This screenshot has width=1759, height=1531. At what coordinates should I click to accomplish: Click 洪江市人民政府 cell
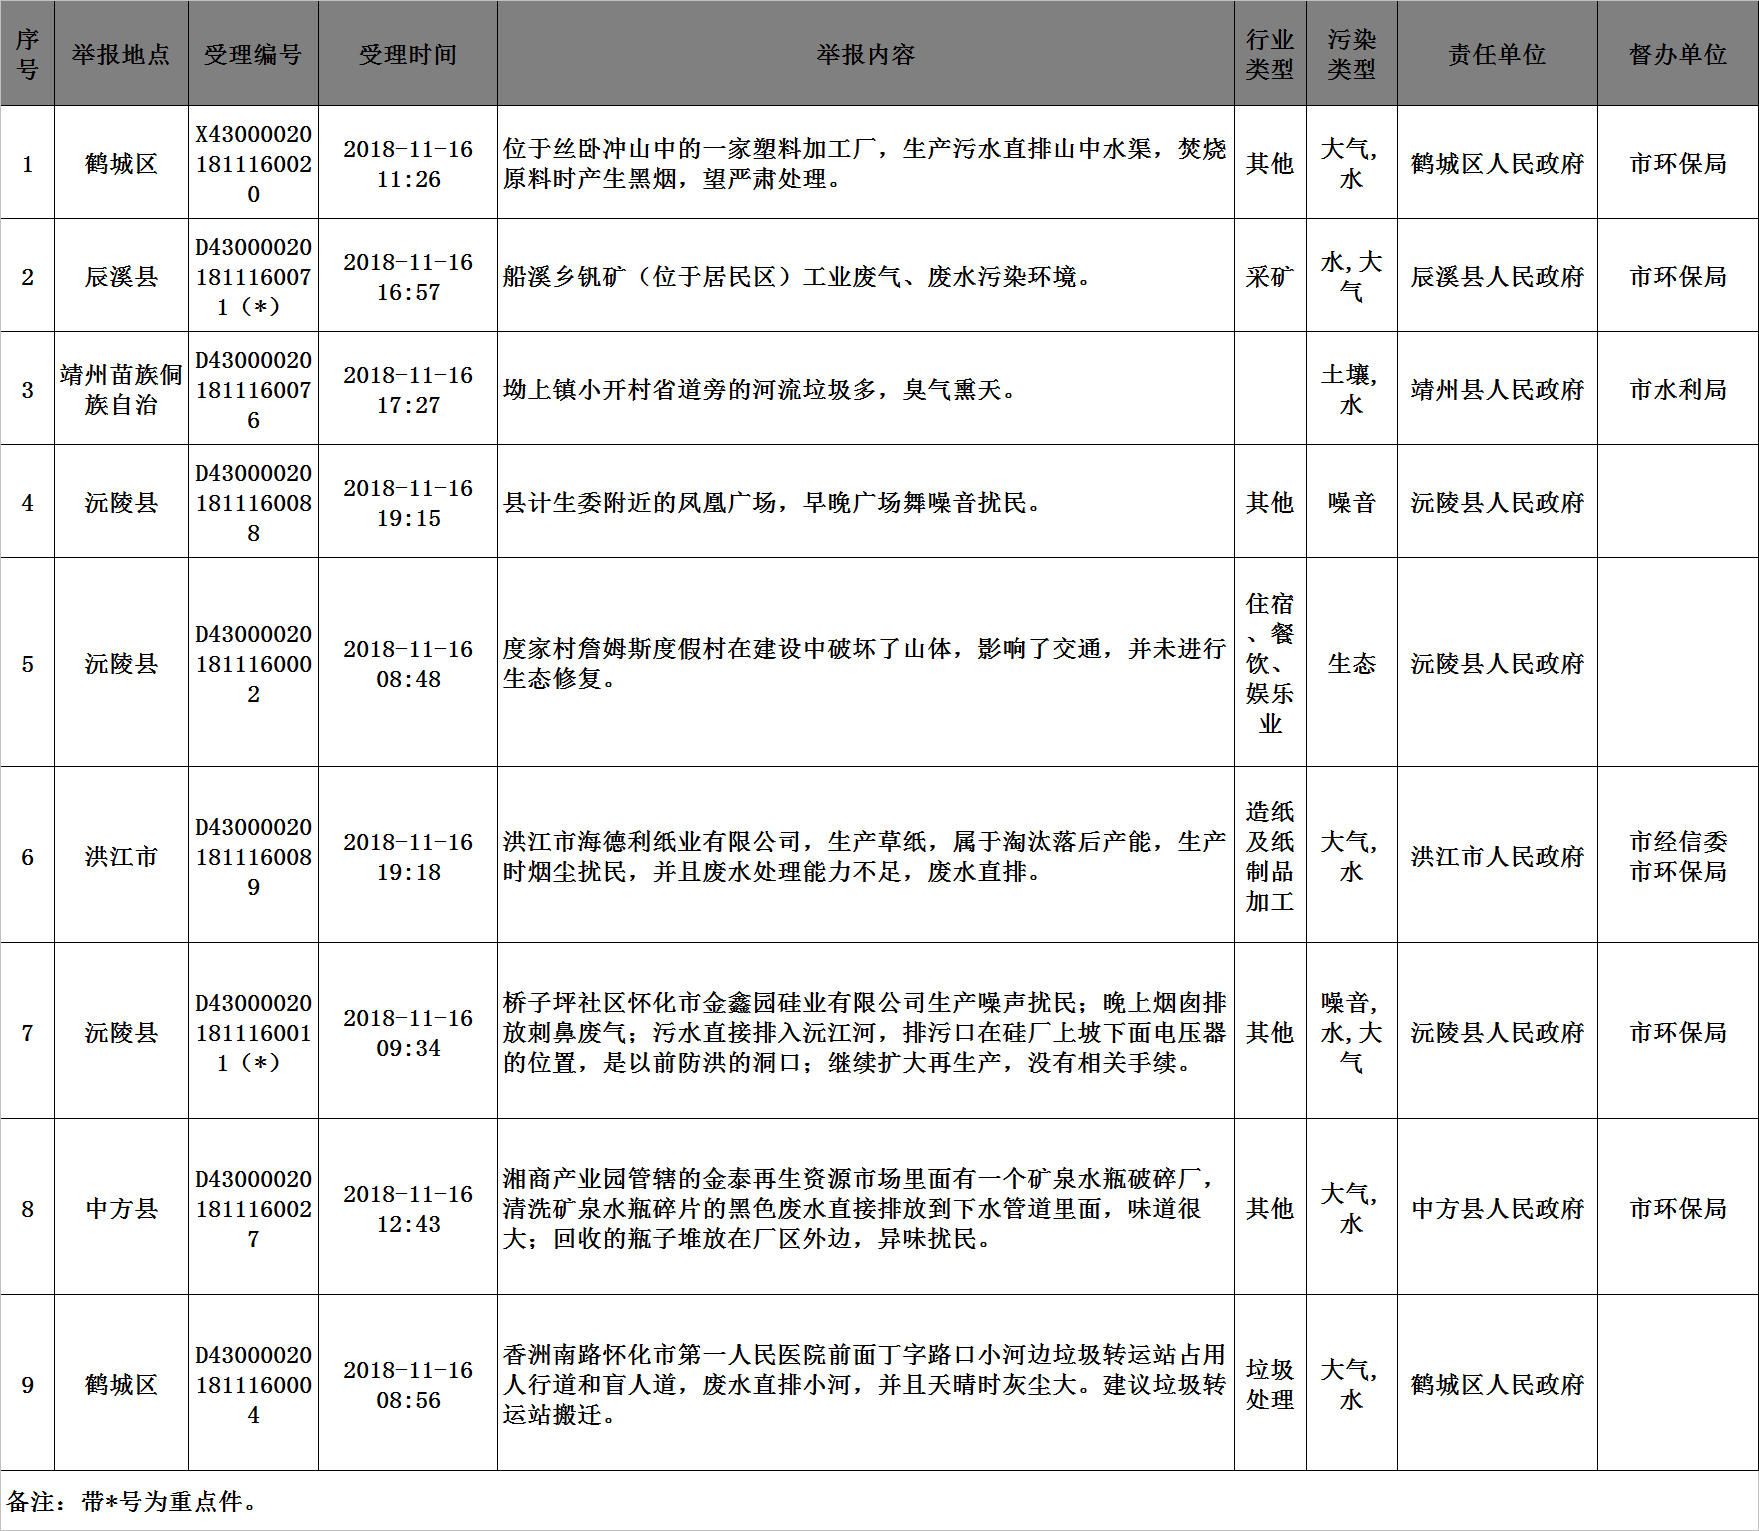[x=1497, y=856]
